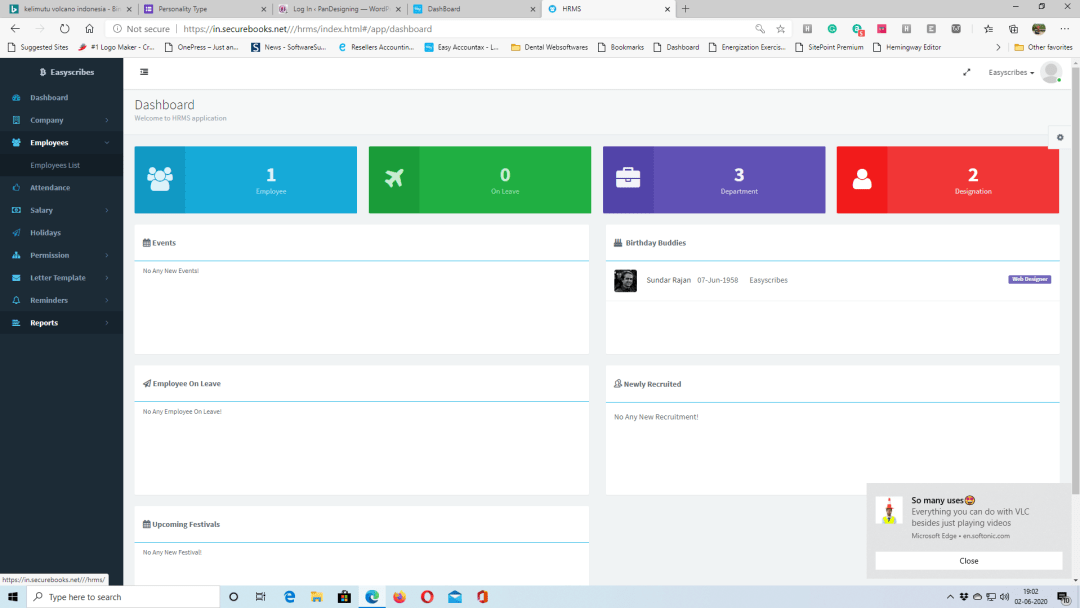Click the Employees people icon in sidebar
The image size is (1080, 608).
tap(17, 143)
